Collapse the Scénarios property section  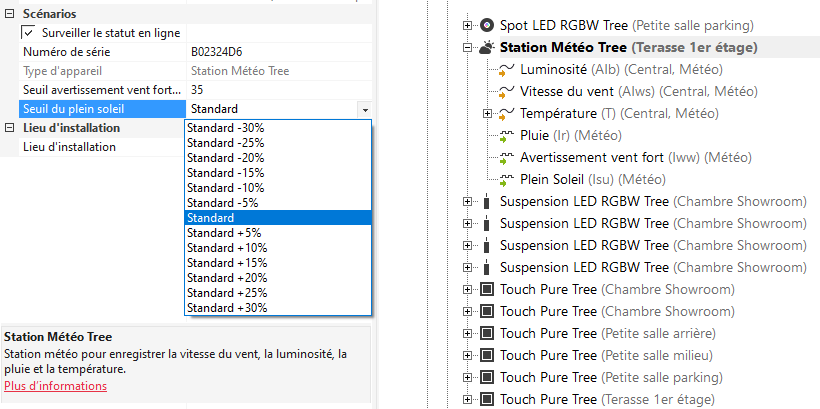point(9,14)
